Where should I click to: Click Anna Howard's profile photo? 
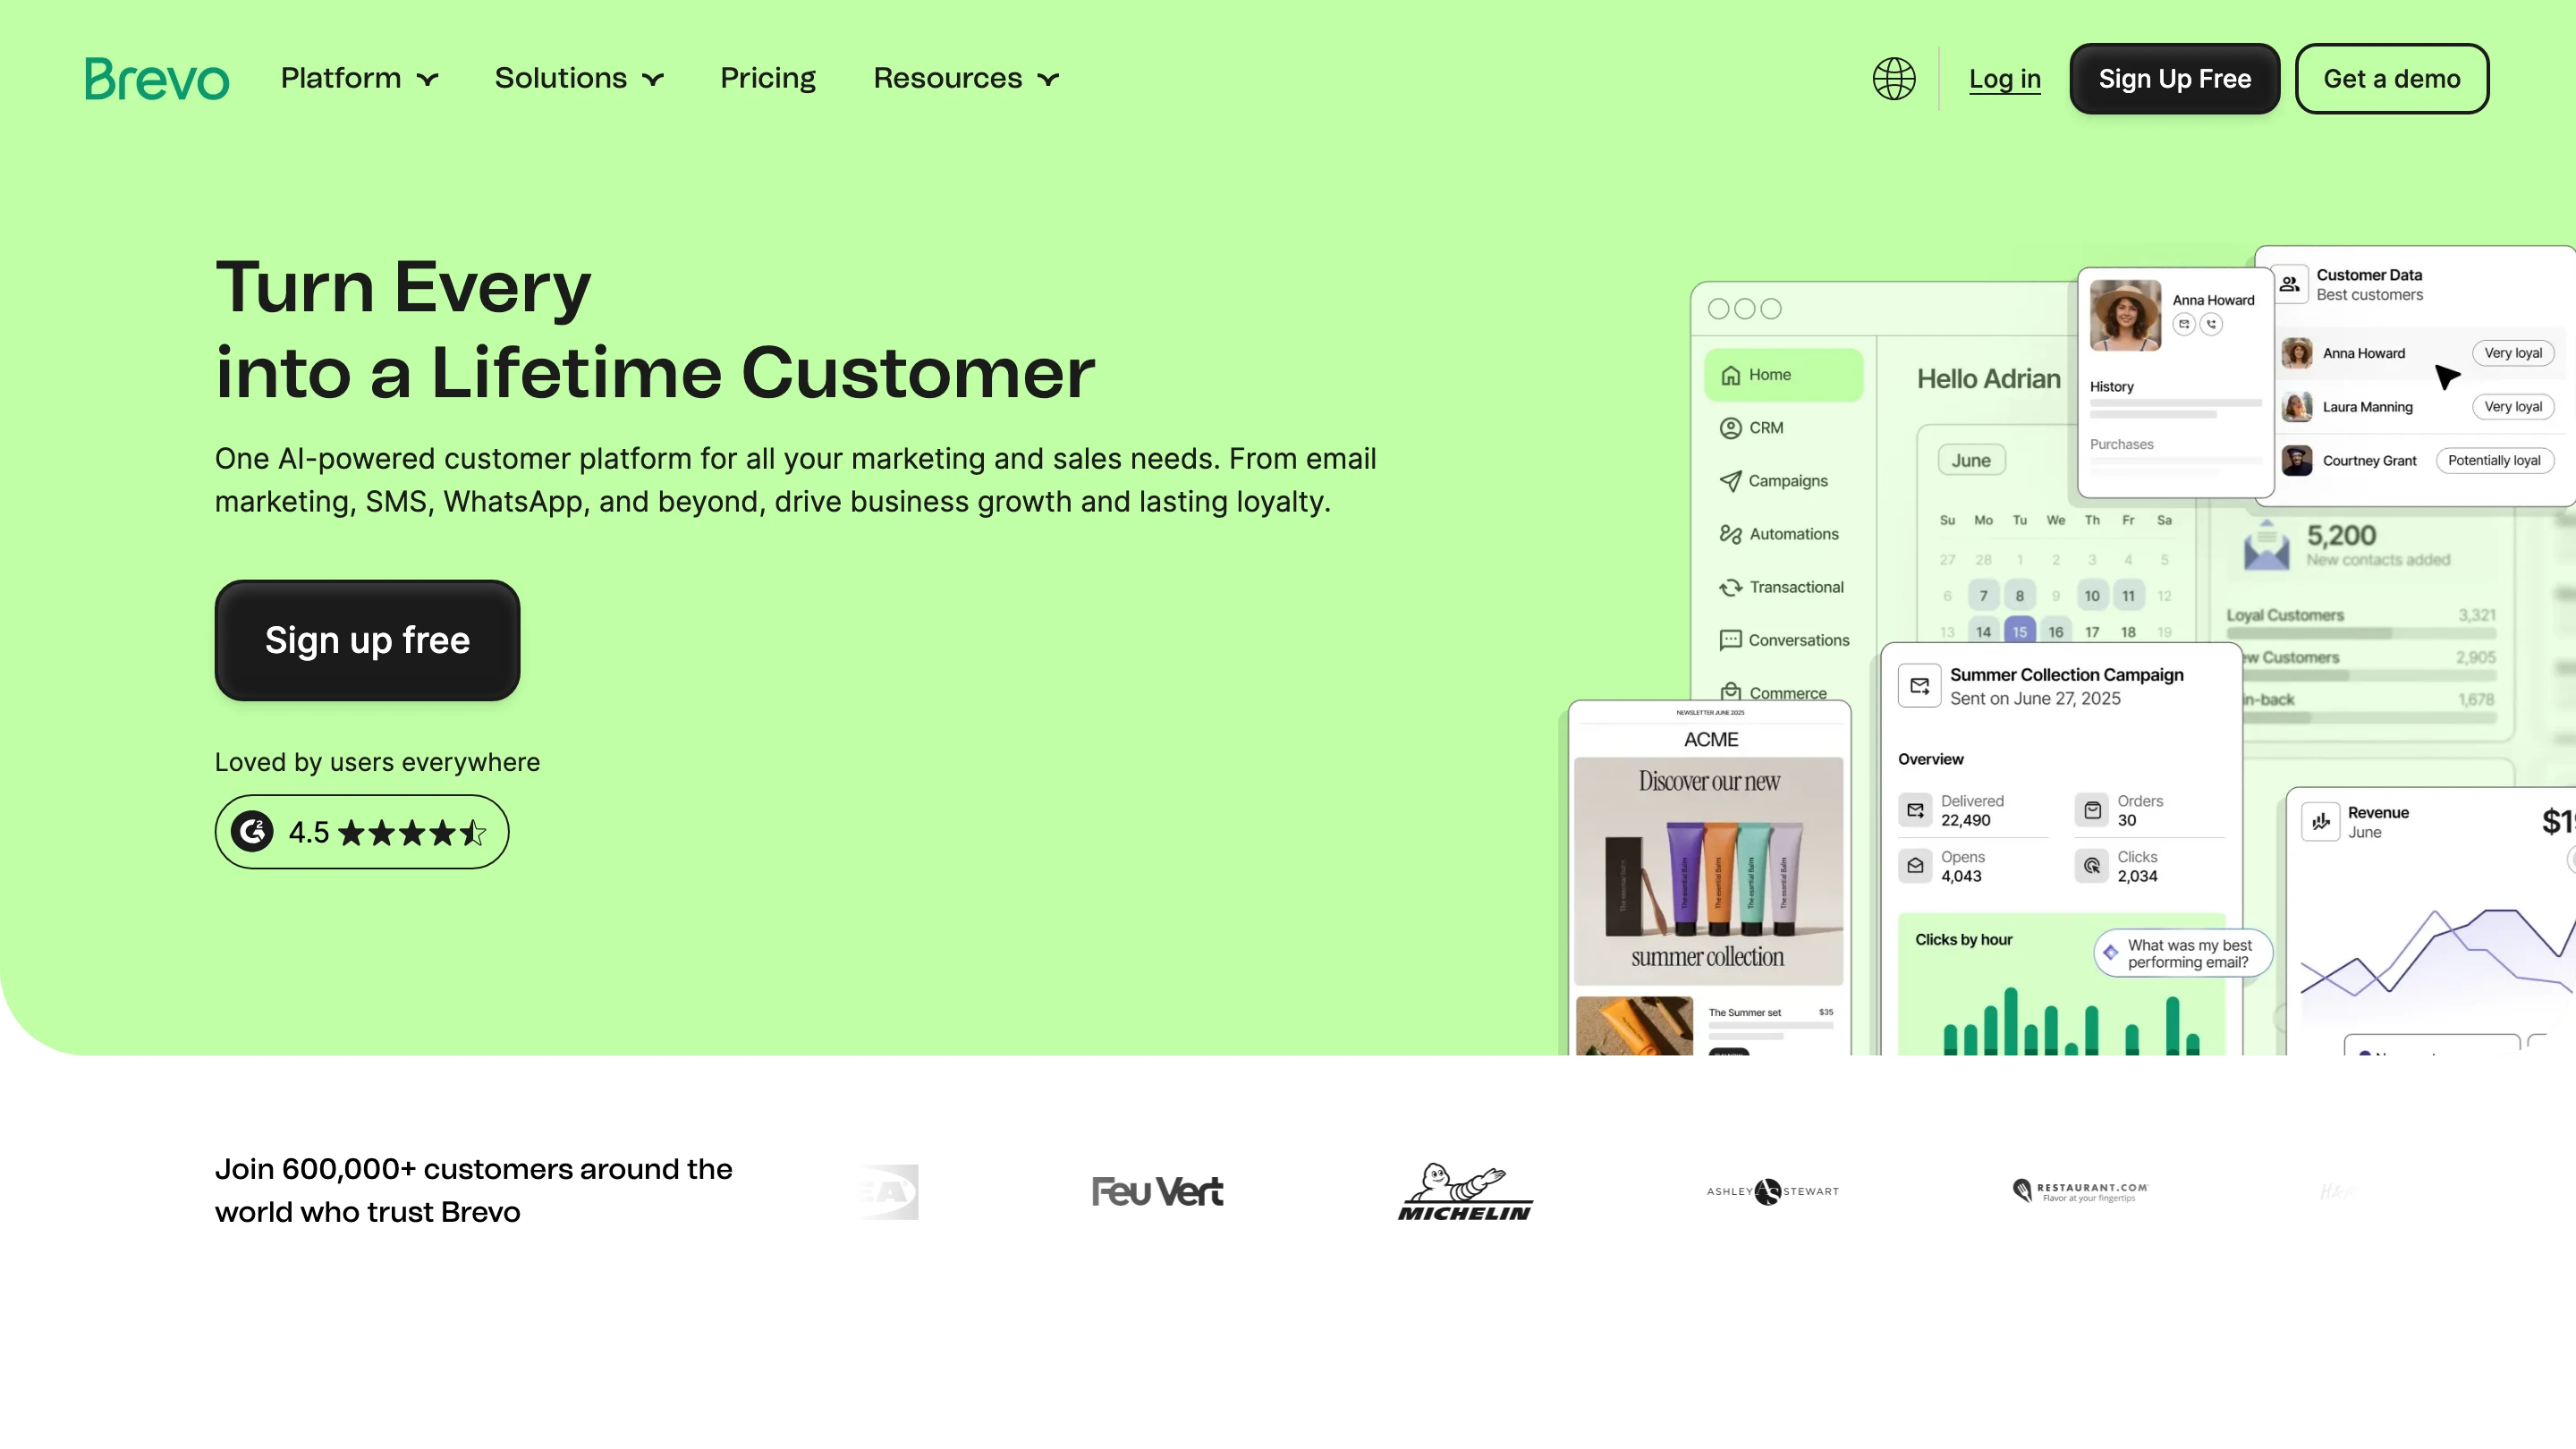point(2125,316)
